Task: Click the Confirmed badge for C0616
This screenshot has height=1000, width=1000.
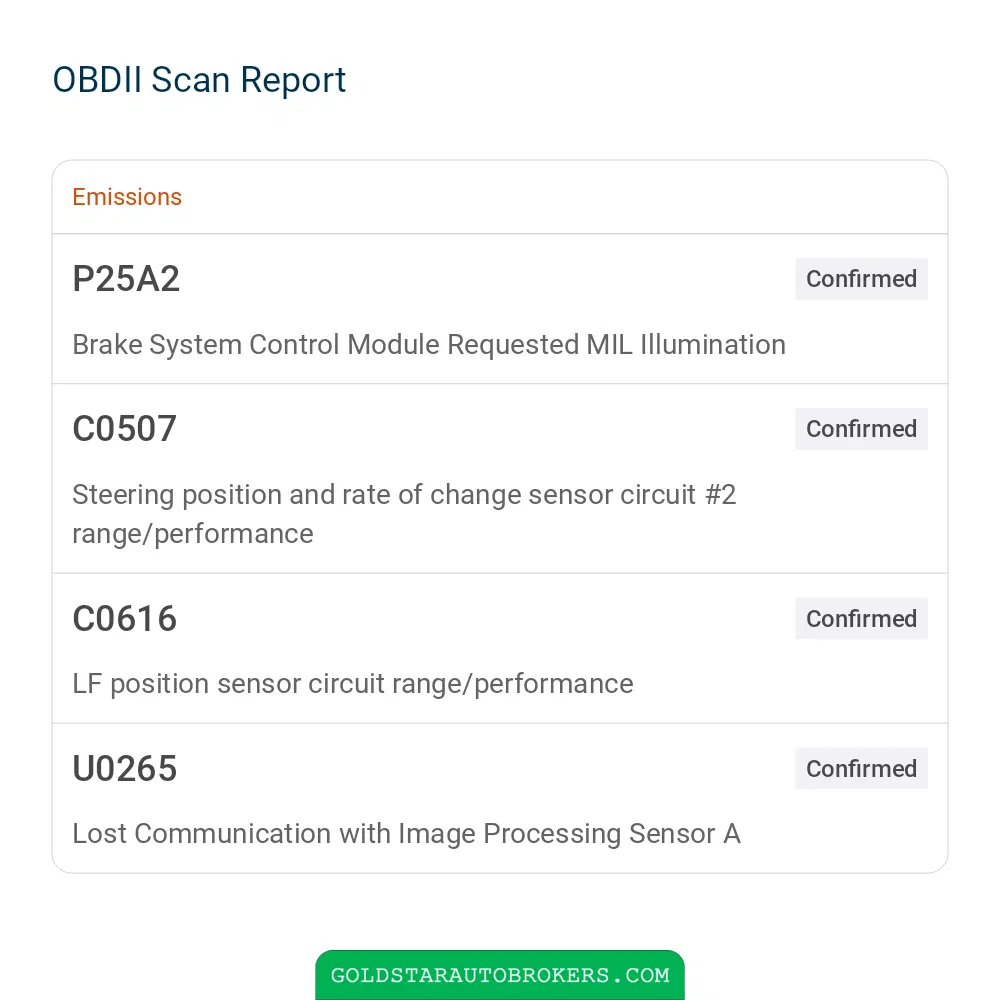Action: (x=861, y=619)
